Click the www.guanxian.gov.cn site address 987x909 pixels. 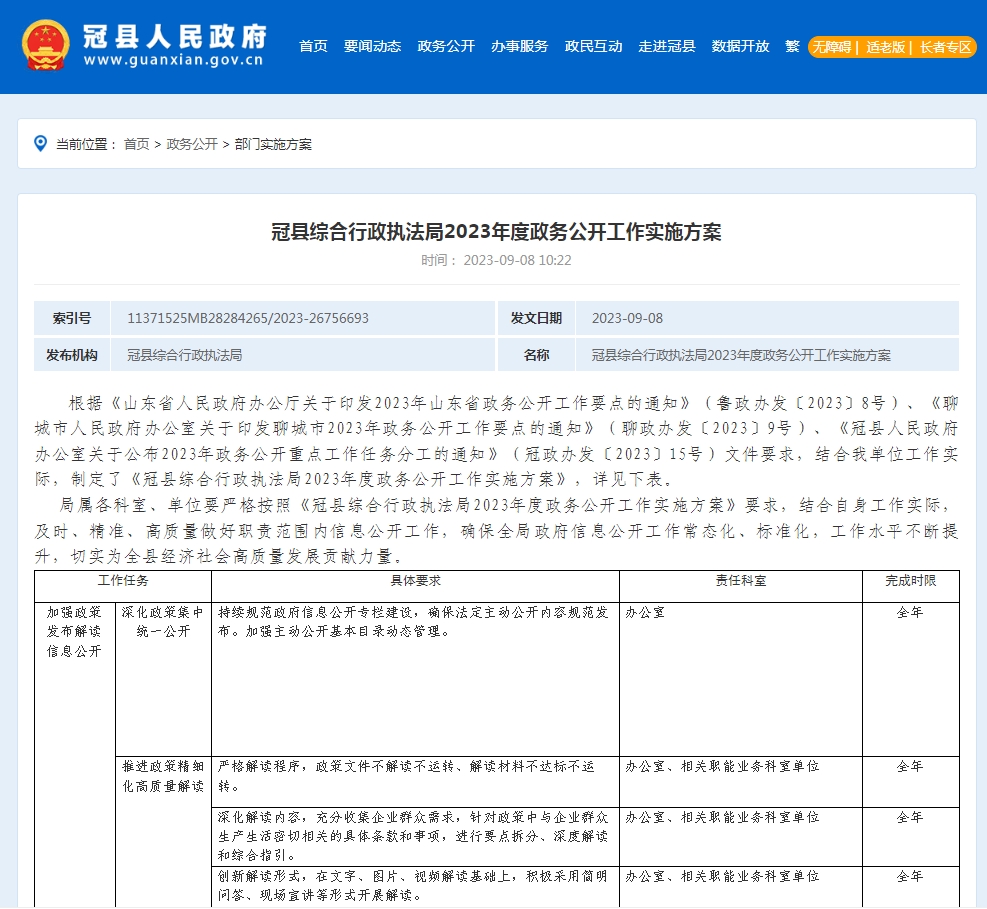click(173, 60)
